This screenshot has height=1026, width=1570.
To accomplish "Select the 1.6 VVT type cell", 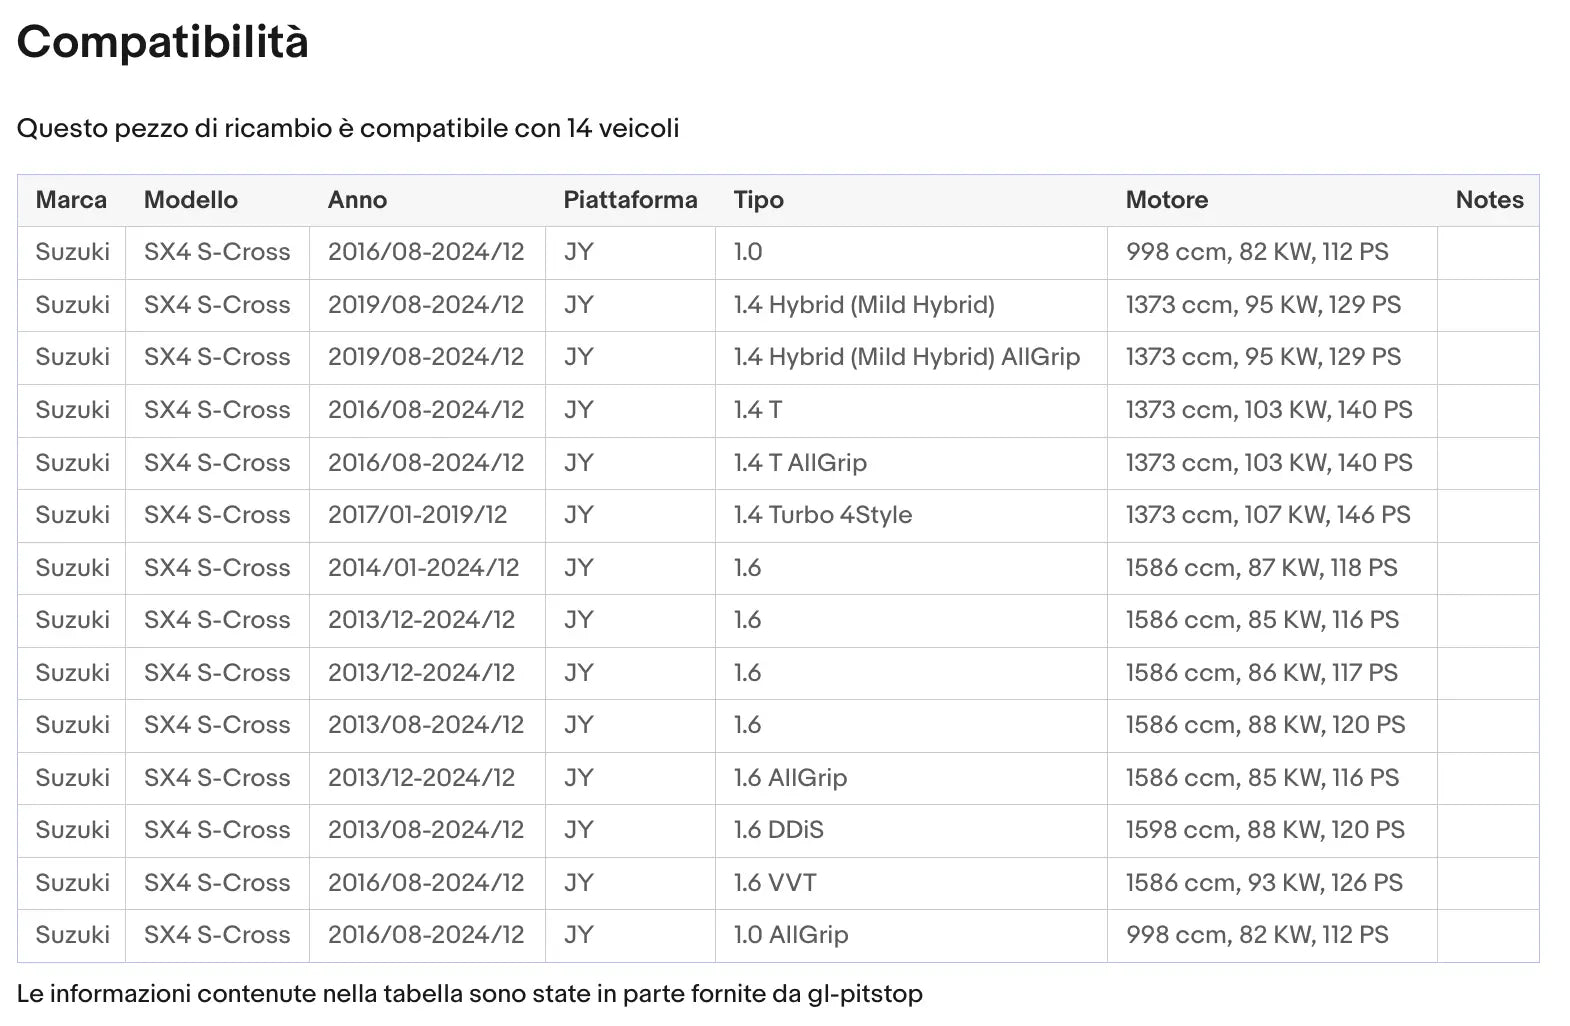I will coord(775,883).
